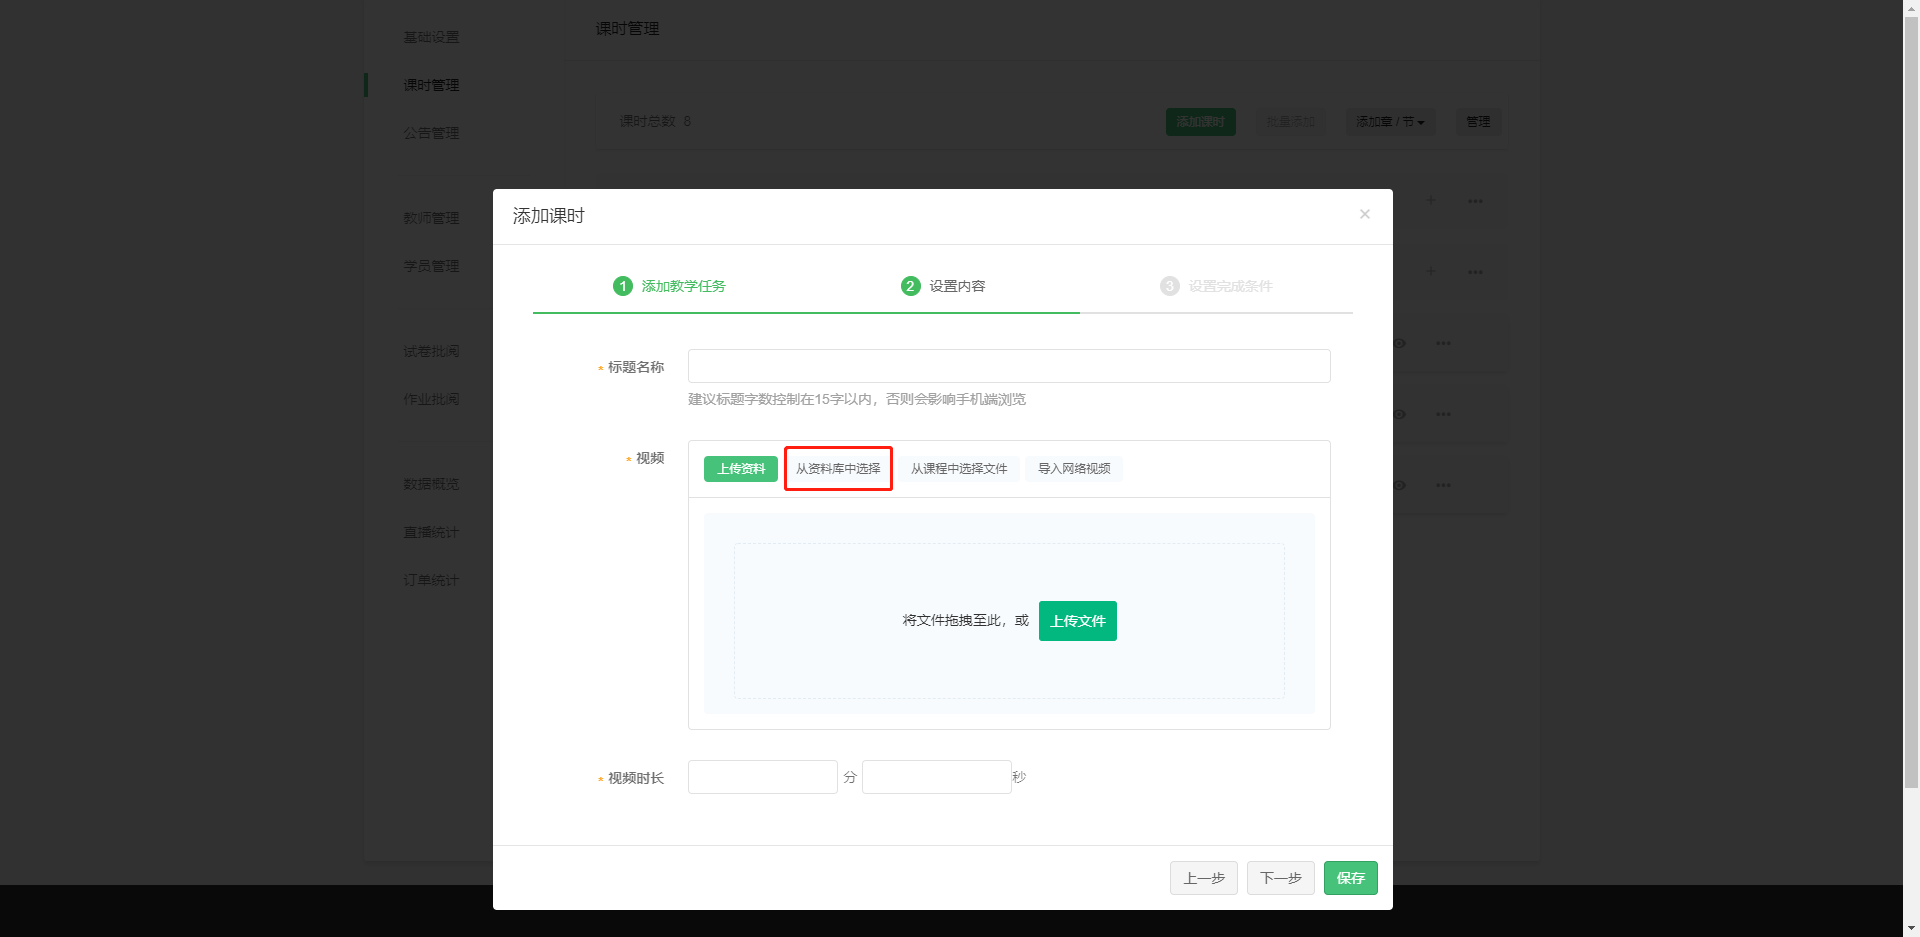
Task: Focus the 标题名称 text field
Action: pyautogui.click(x=1009, y=366)
